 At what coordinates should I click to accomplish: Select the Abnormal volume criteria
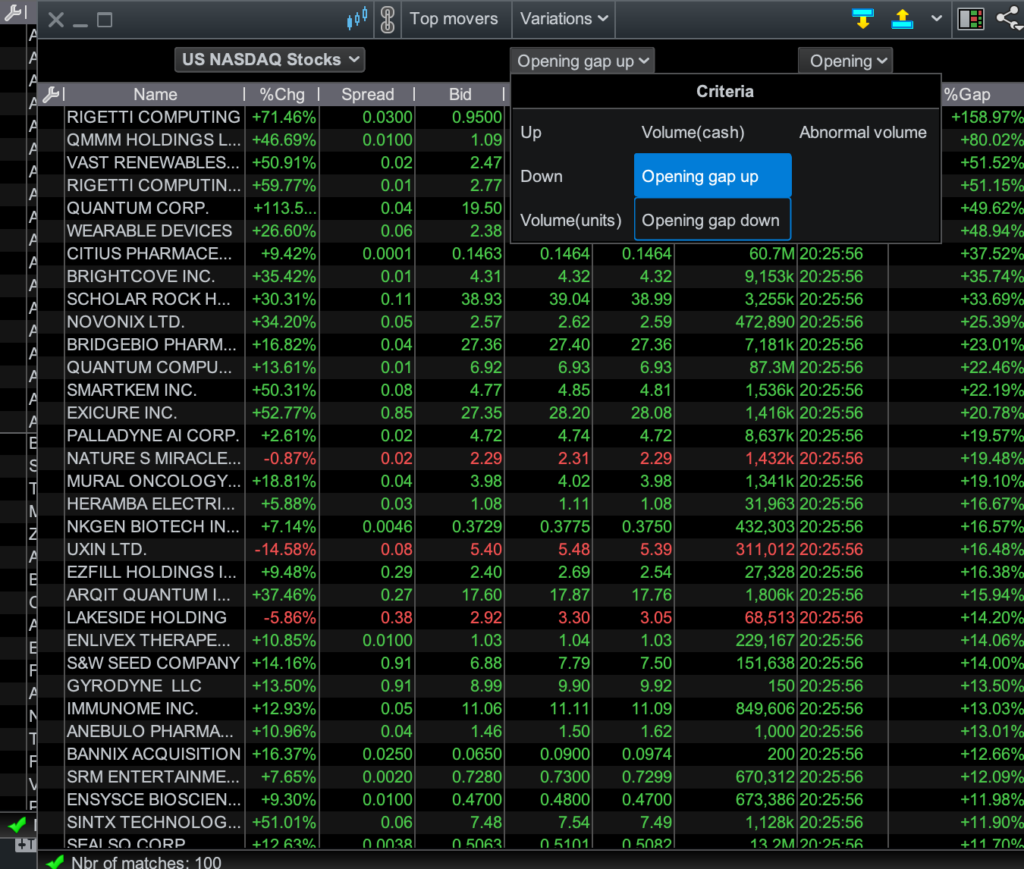pos(863,133)
